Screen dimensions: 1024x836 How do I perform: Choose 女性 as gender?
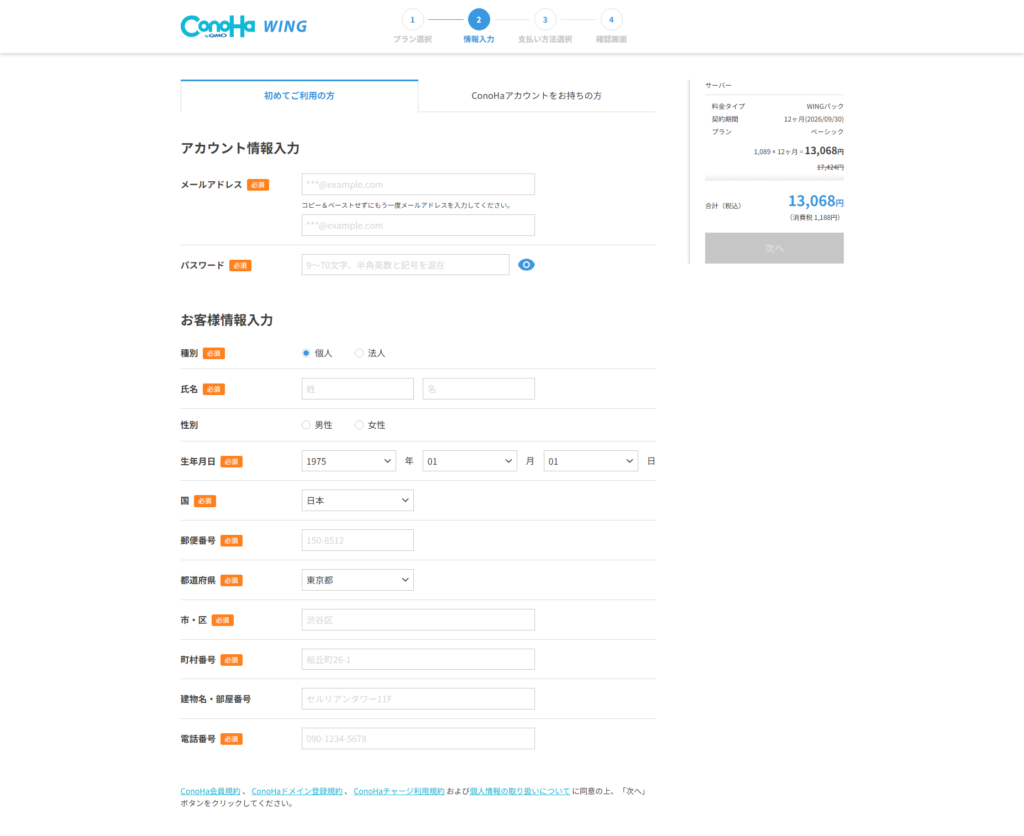(x=358, y=424)
